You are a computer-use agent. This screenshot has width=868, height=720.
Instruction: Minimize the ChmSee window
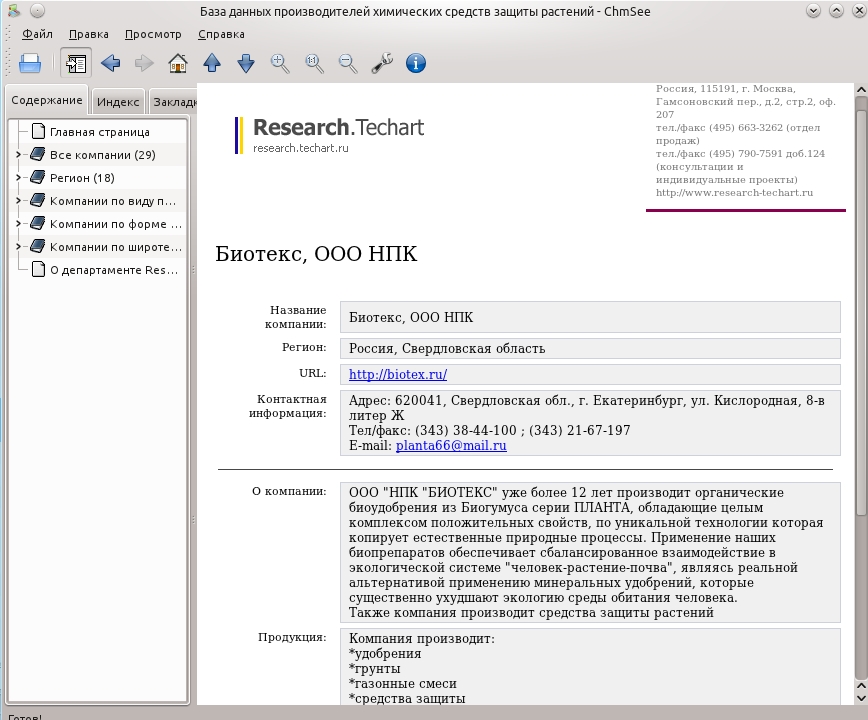(x=813, y=11)
